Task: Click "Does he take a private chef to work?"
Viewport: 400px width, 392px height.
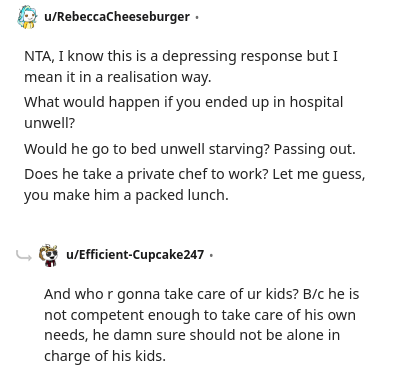Action: 146,174
